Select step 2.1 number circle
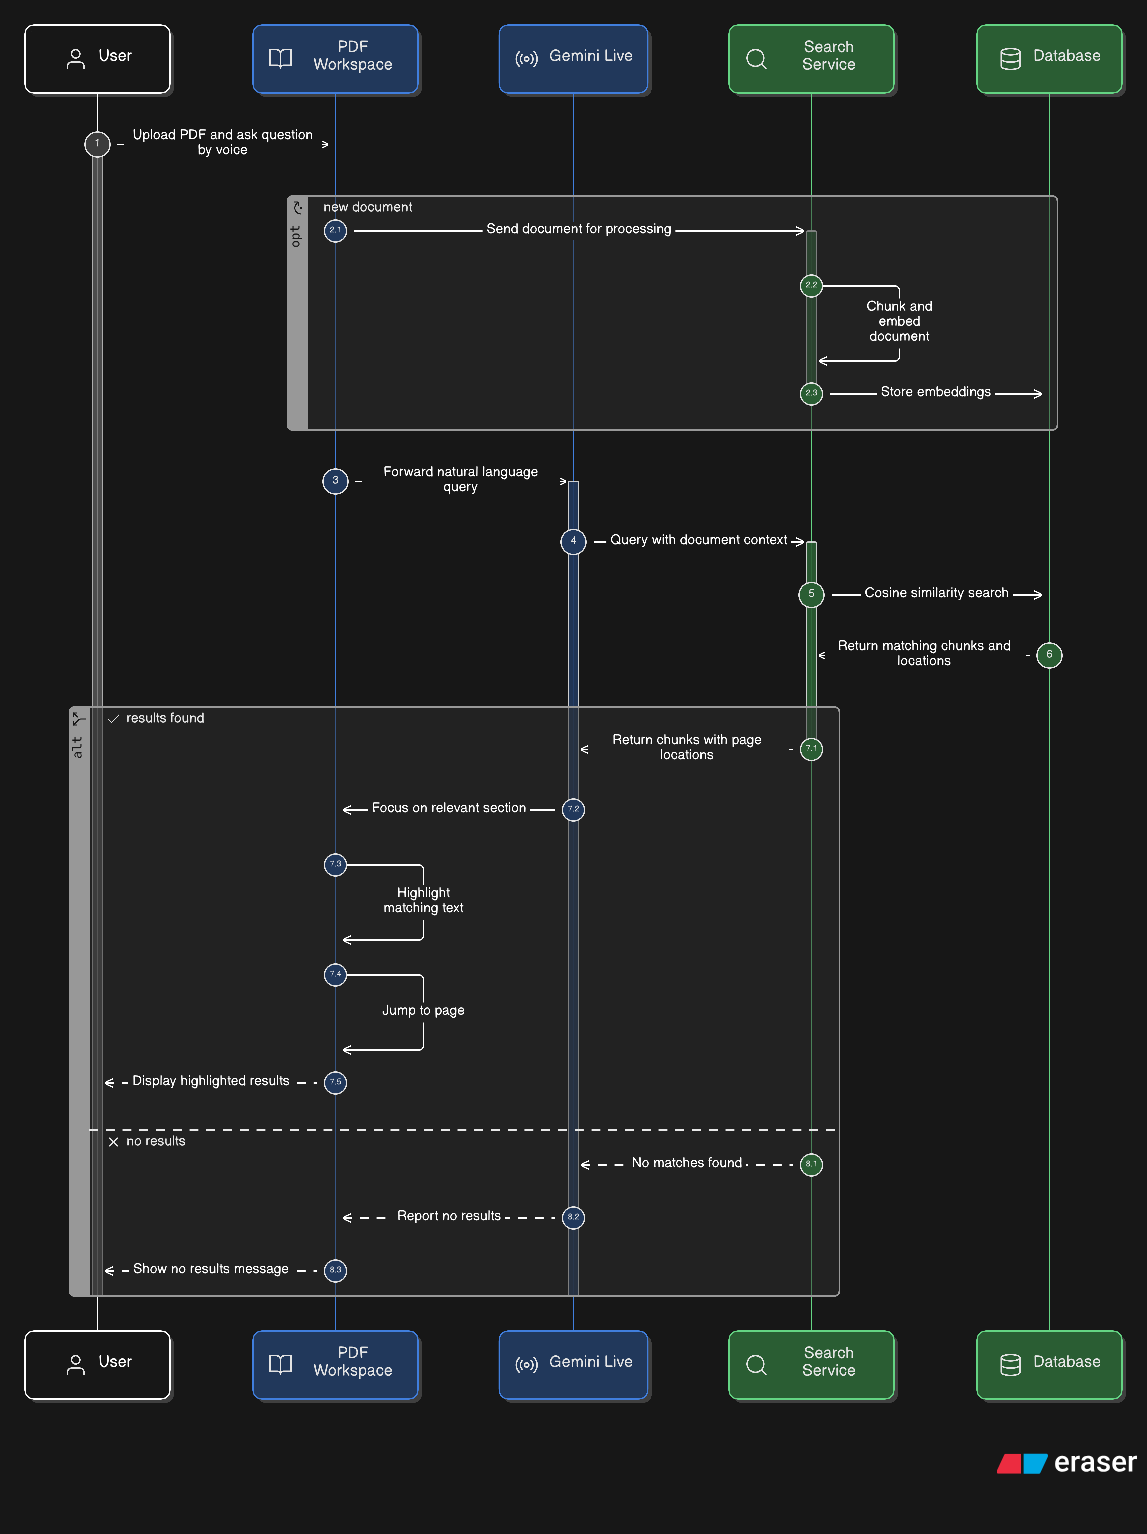The width and height of the screenshot is (1147, 1534). click(x=335, y=231)
